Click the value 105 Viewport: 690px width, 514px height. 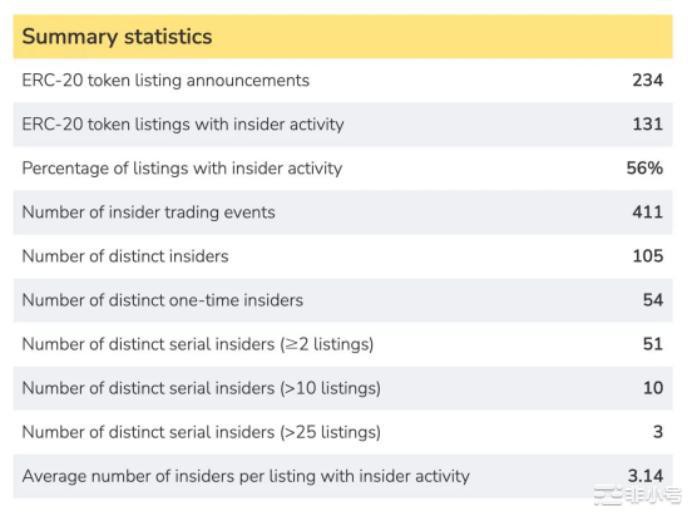point(647,256)
